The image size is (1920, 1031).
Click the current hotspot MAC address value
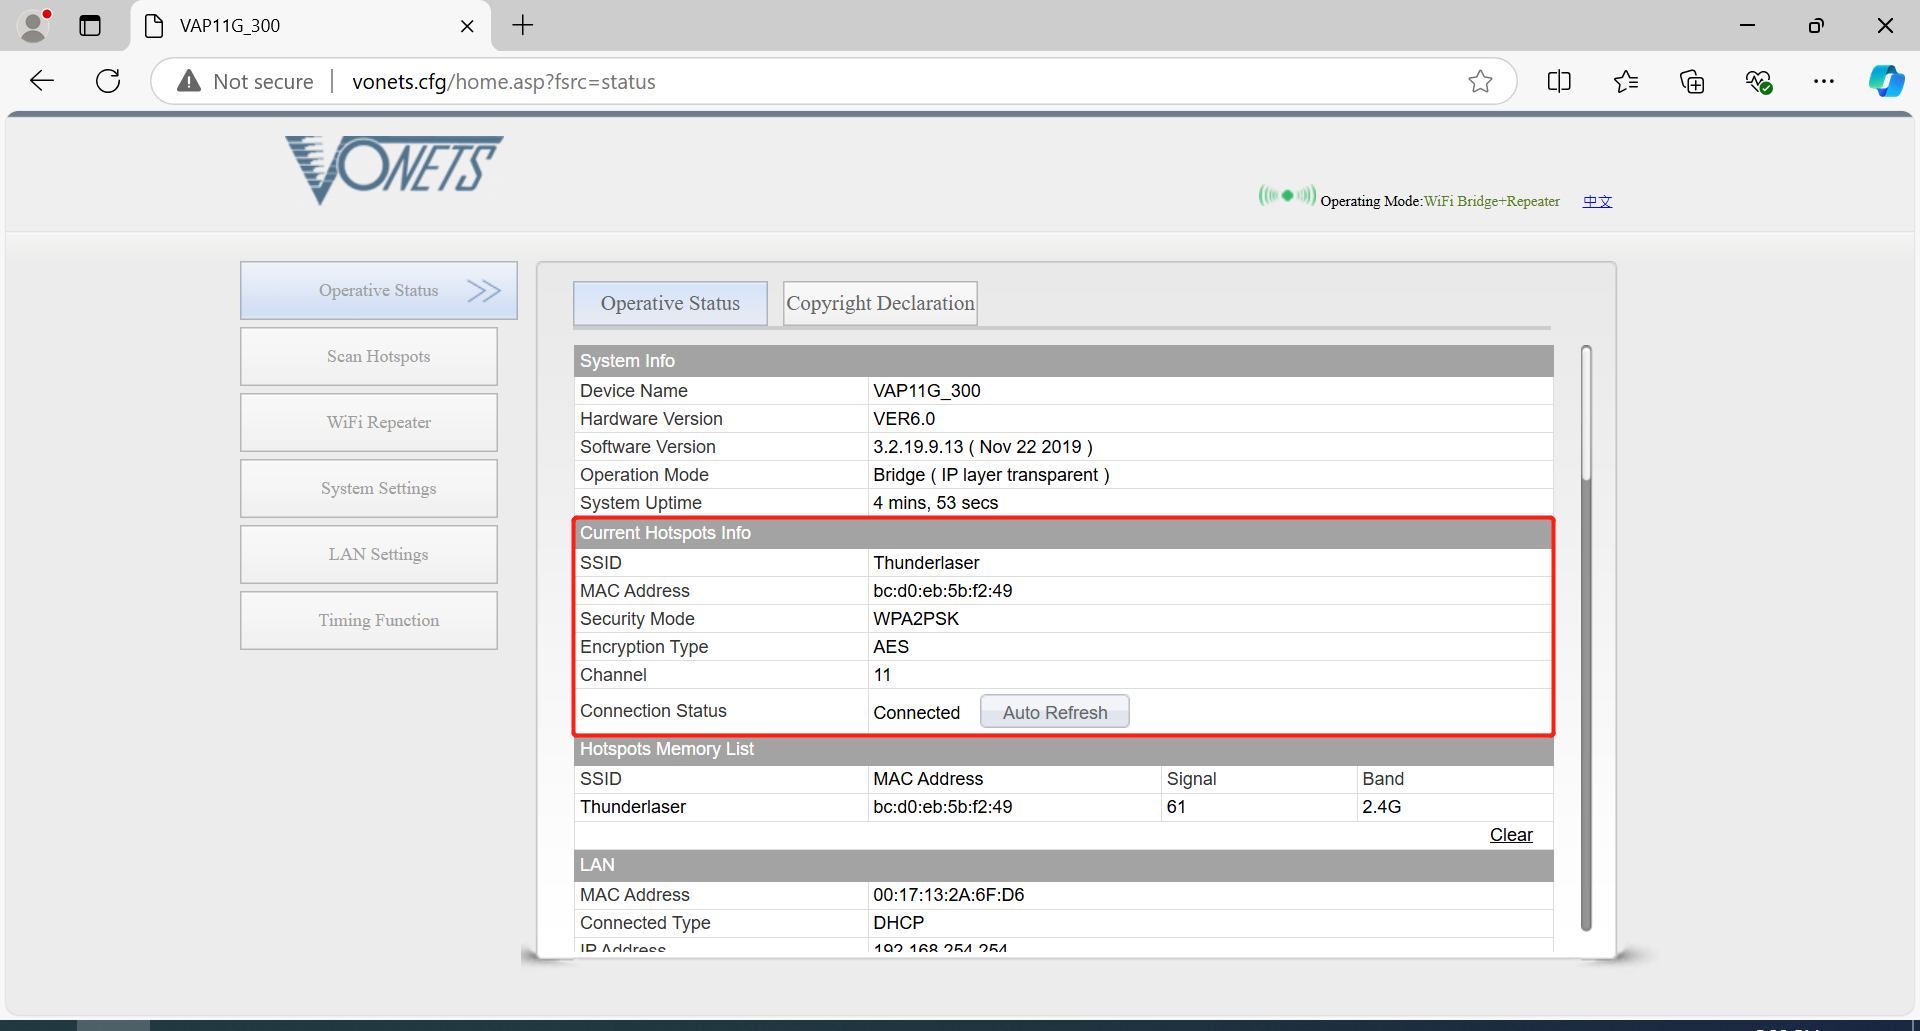pos(943,591)
